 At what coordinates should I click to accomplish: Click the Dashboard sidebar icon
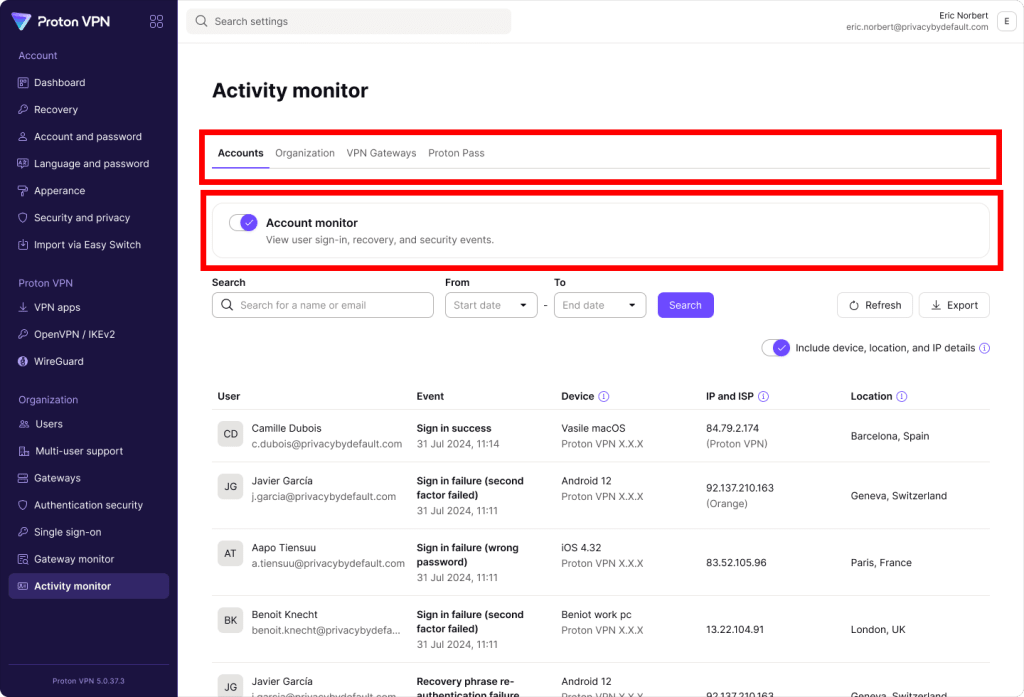tap(23, 83)
